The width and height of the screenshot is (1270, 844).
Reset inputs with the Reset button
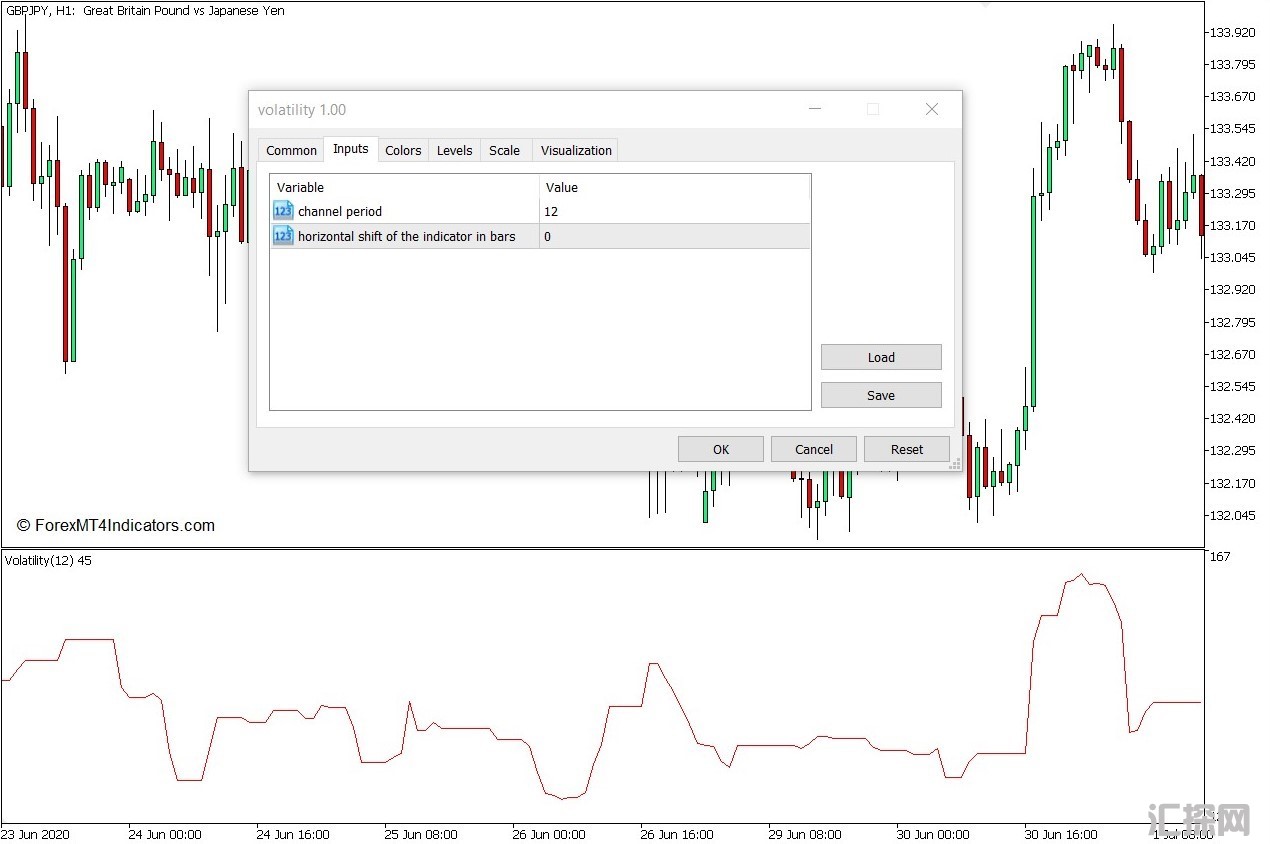tap(906, 449)
